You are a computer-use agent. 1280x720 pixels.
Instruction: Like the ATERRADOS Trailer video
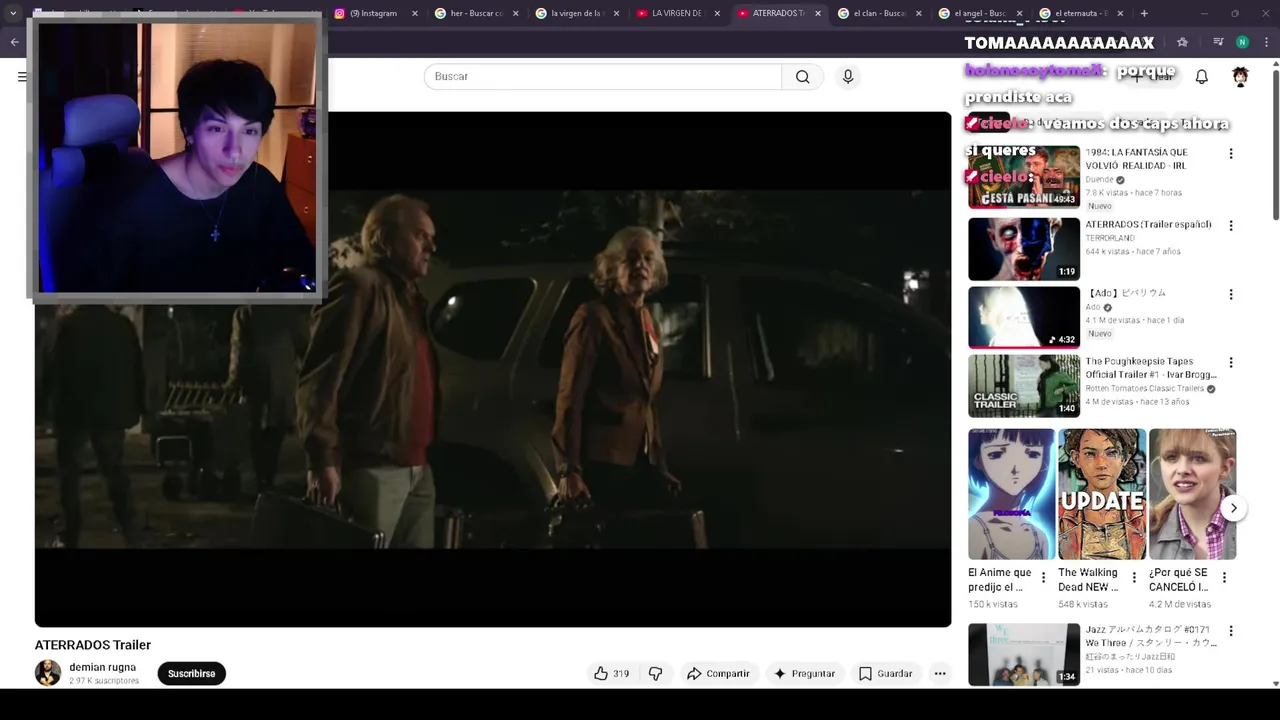(611, 674)
